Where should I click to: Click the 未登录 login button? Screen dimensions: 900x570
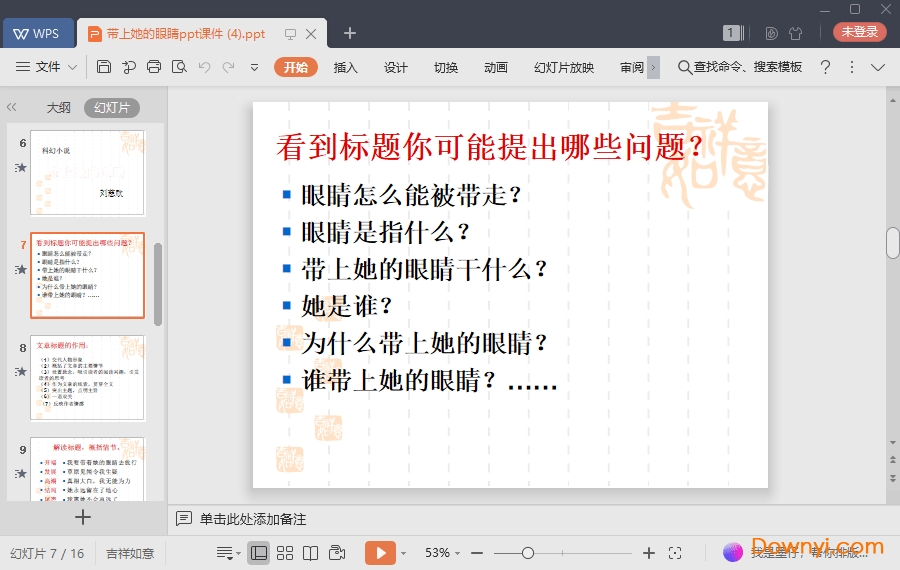point(859,32)
